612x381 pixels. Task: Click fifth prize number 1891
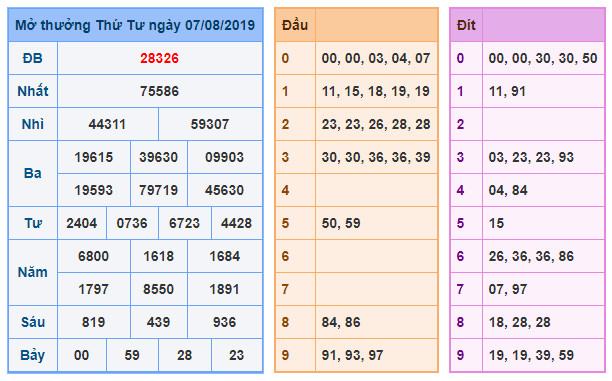tap(224, 289)
